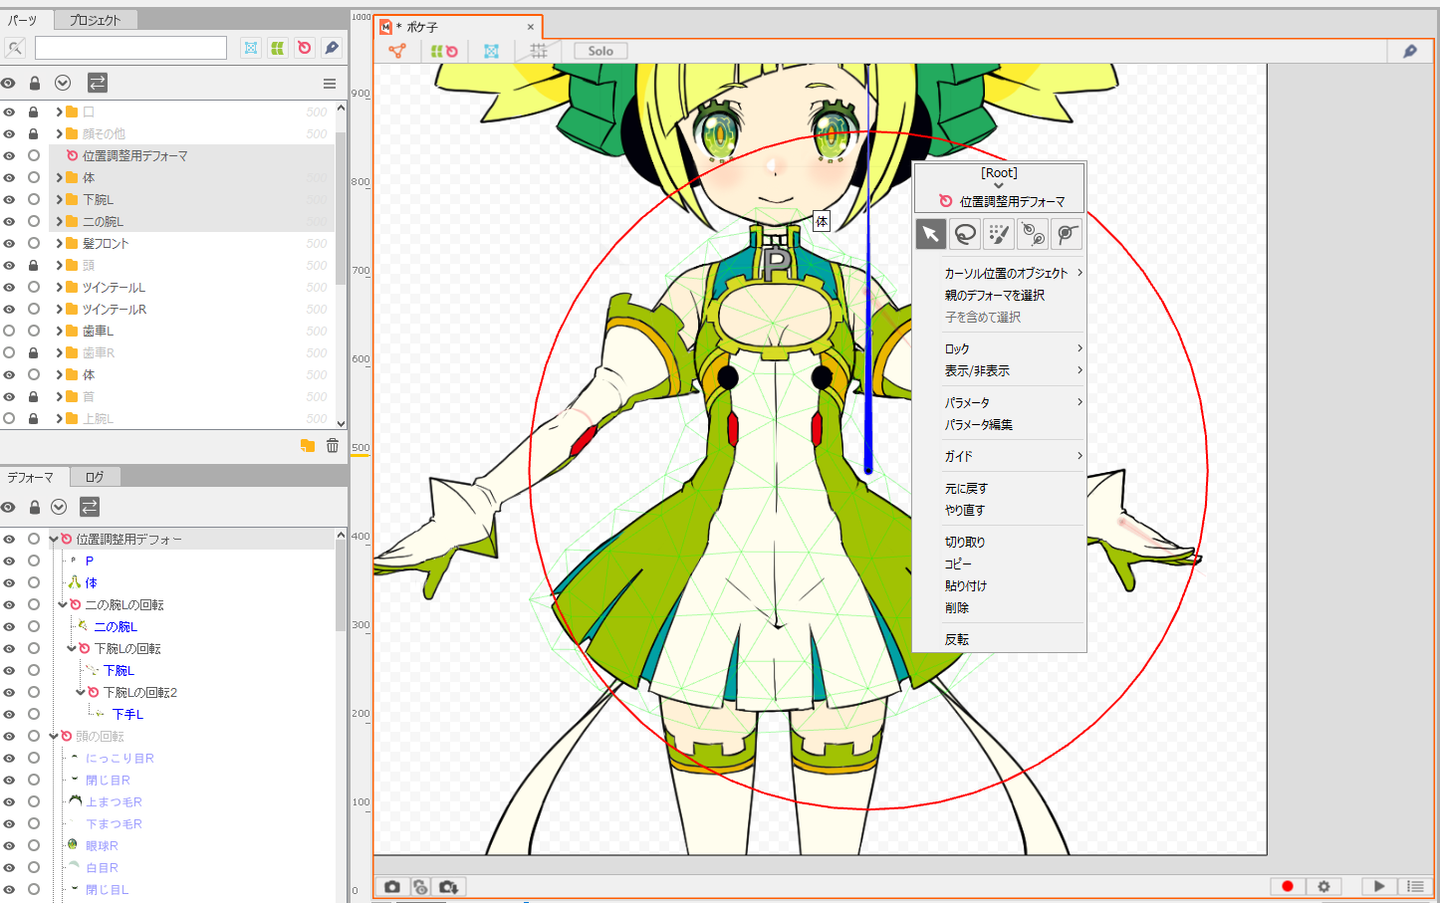Toggle visibility of ツインテールL part
This screenshot has height=903, width=1440.
coord(9,287)
